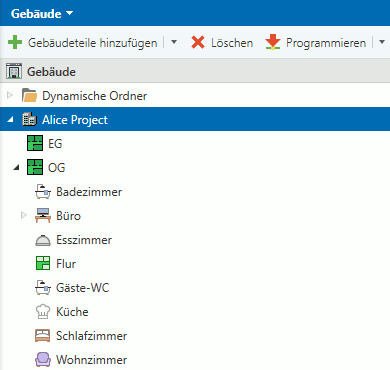
Task: Click the red X delete icon
Action: pos(198,43)
